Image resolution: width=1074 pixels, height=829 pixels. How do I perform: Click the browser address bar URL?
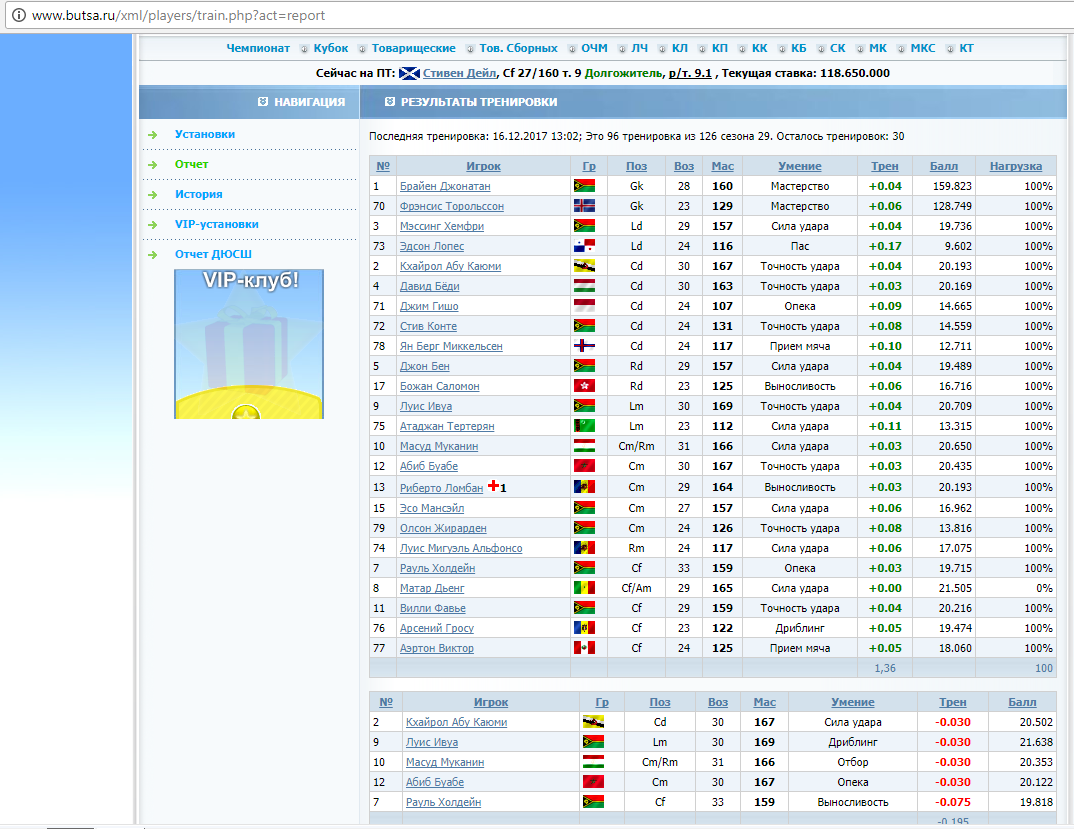coord(178,15)
